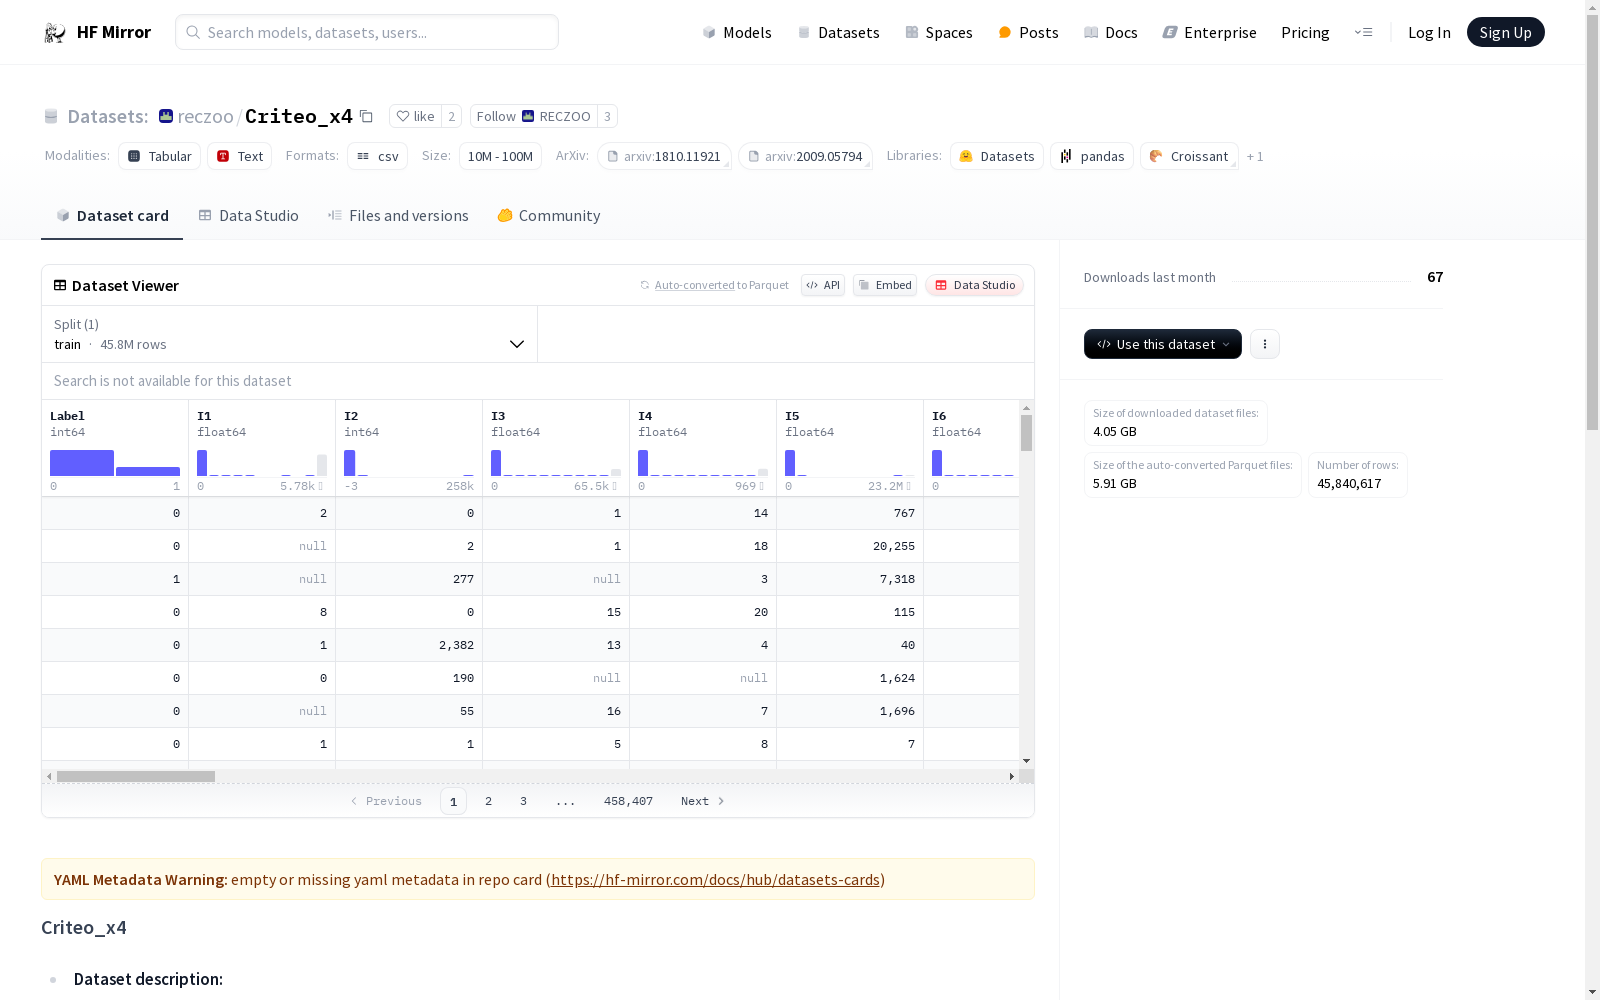Open the arxiv:2009.05794 paper tag
The height and width of the screenshot is (1000, 1600).
[806, 156]
